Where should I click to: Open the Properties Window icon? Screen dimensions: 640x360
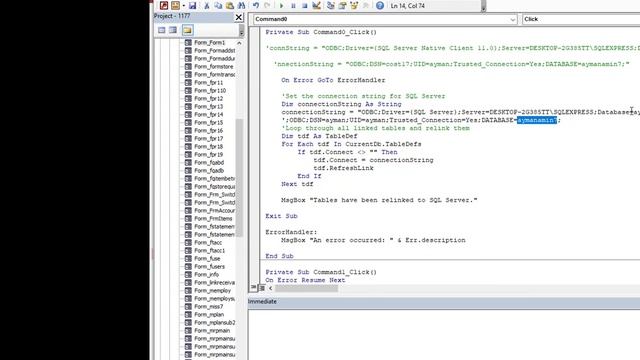tap(342, 5)
